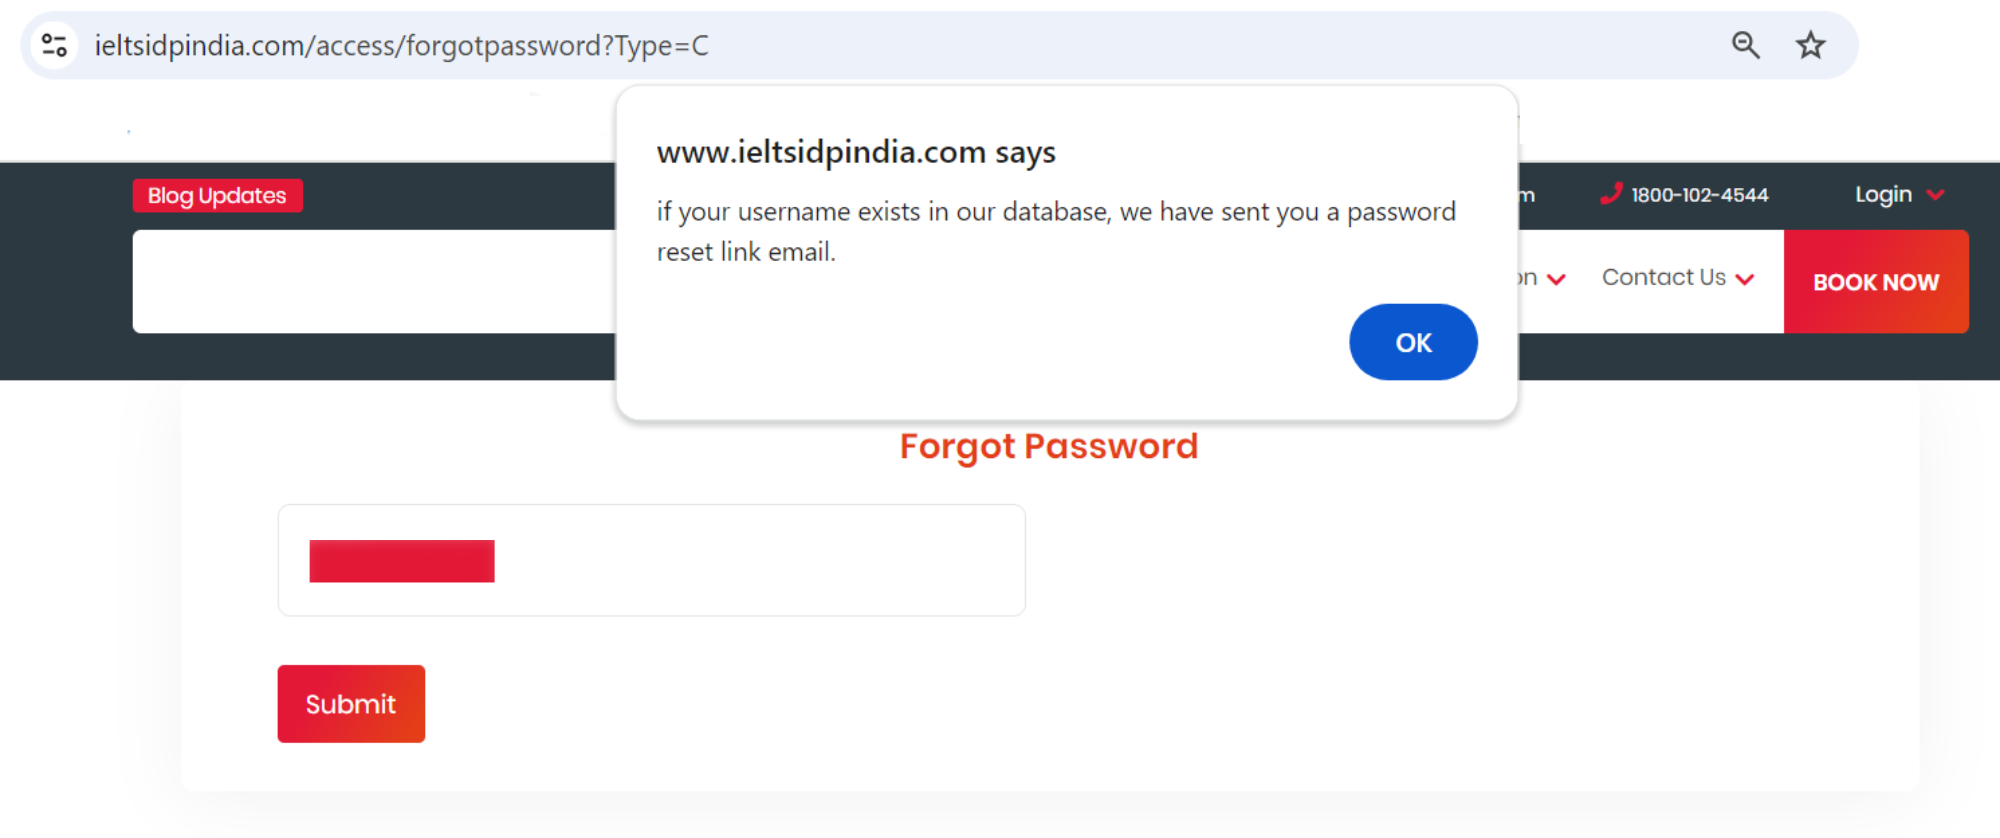The width and height of the screenshot is (2000, 838).
Task: Click the red Submit button
Action: pyautogui.click(x=351, y=704)
